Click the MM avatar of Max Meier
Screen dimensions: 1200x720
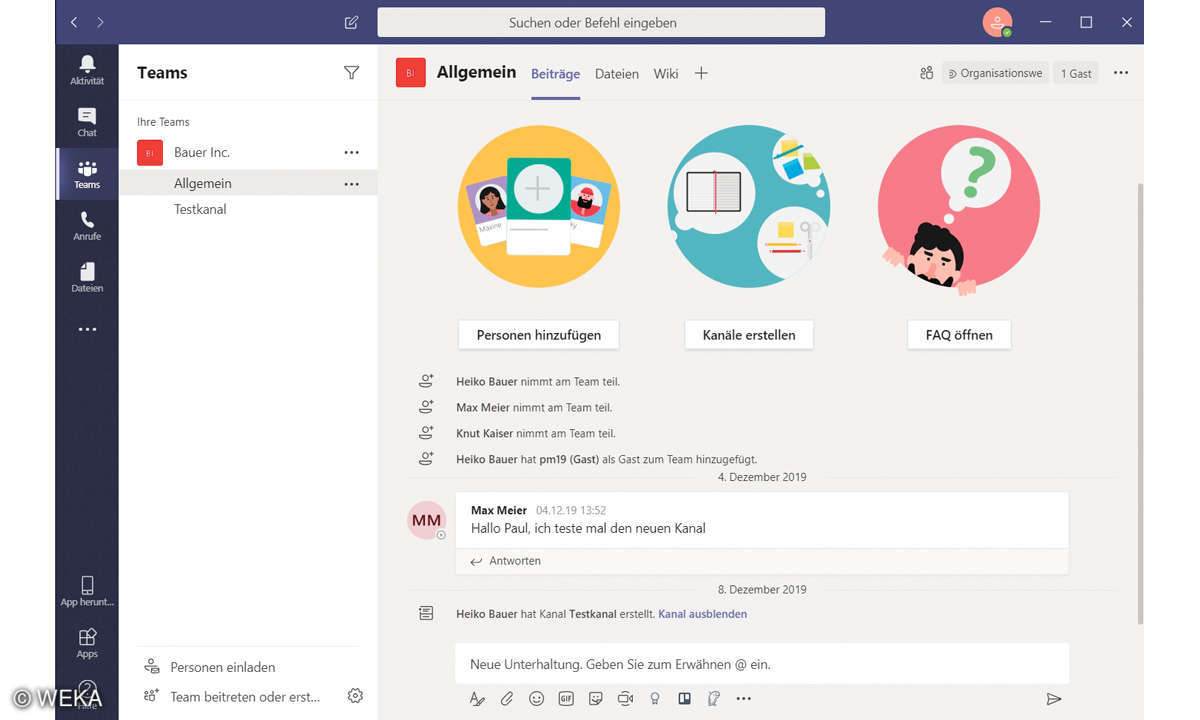(x=427, y=520)
